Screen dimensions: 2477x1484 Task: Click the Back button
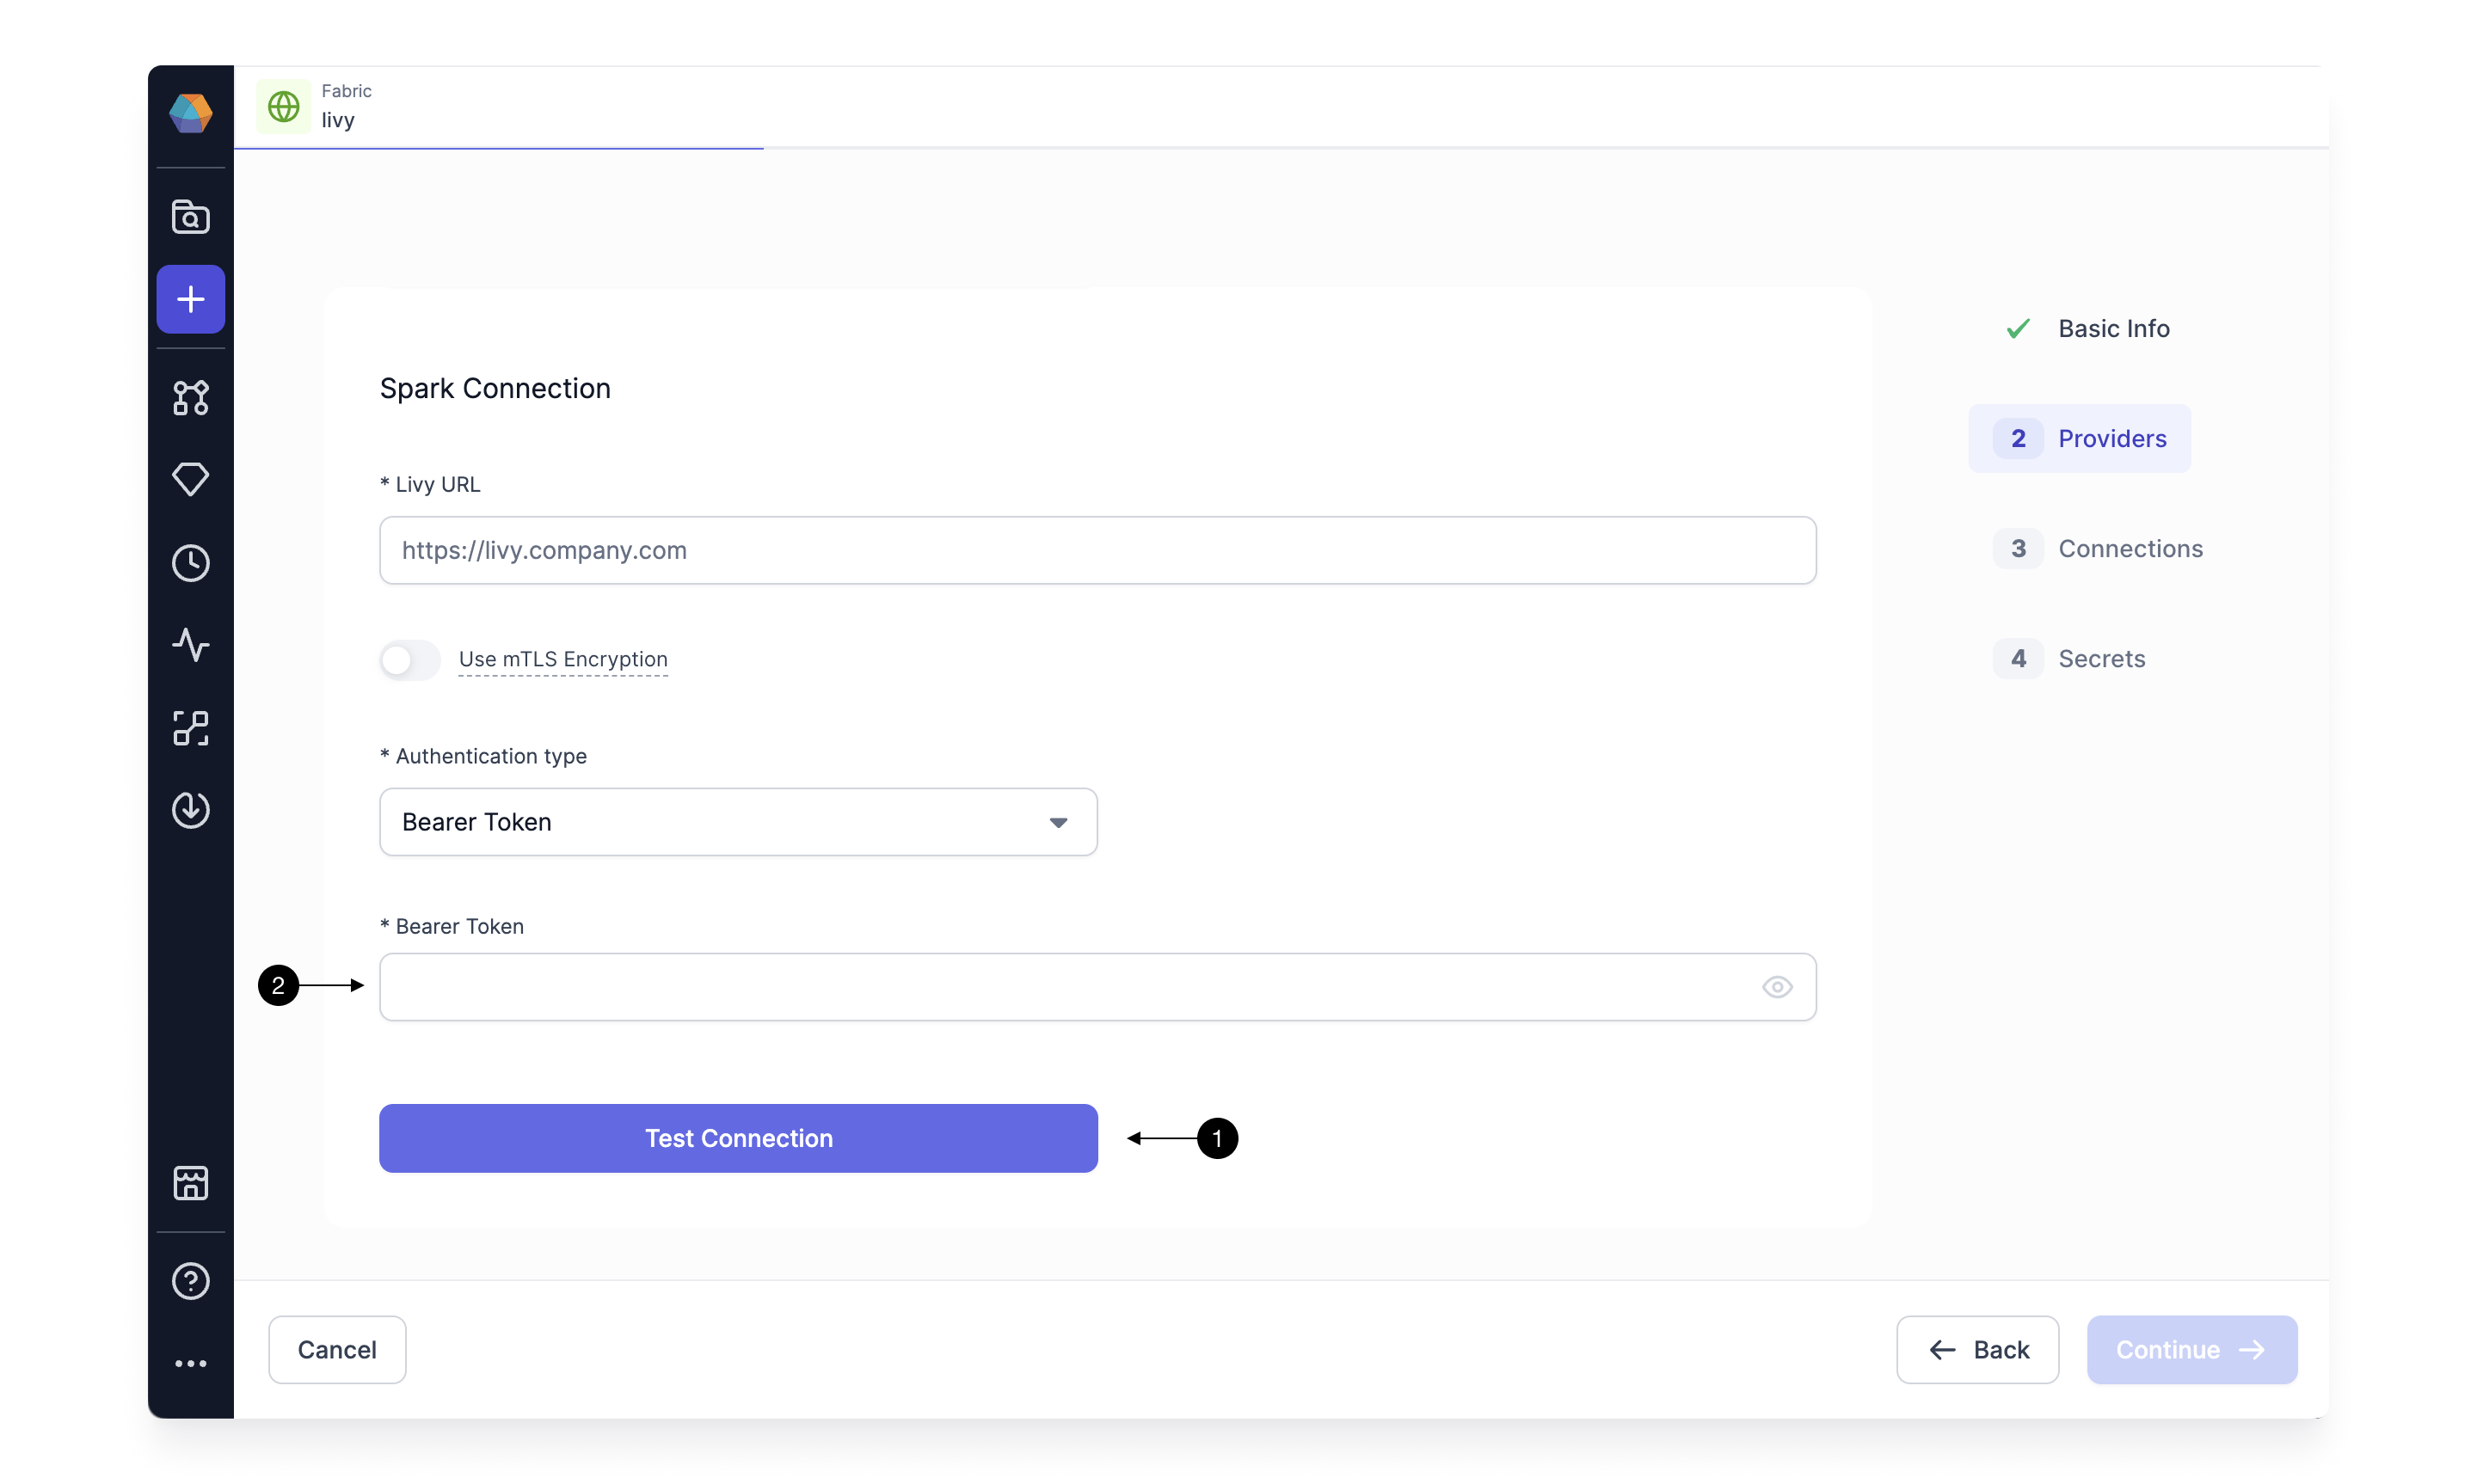click(1979, 1348)
